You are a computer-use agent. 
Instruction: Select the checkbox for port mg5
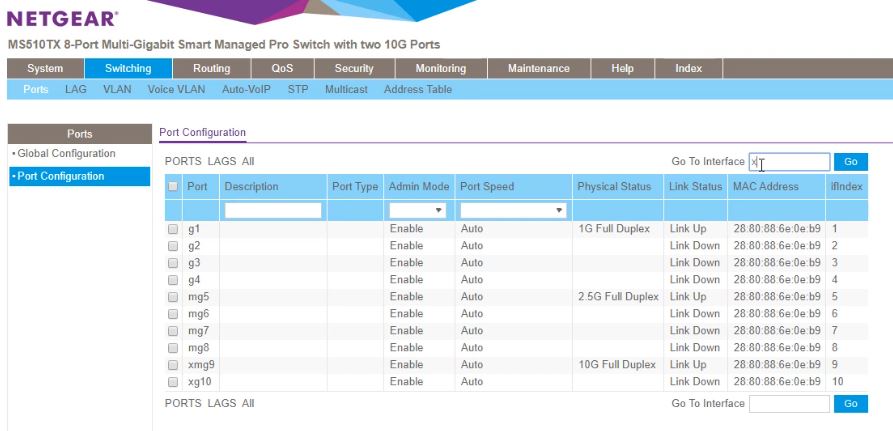173,297
